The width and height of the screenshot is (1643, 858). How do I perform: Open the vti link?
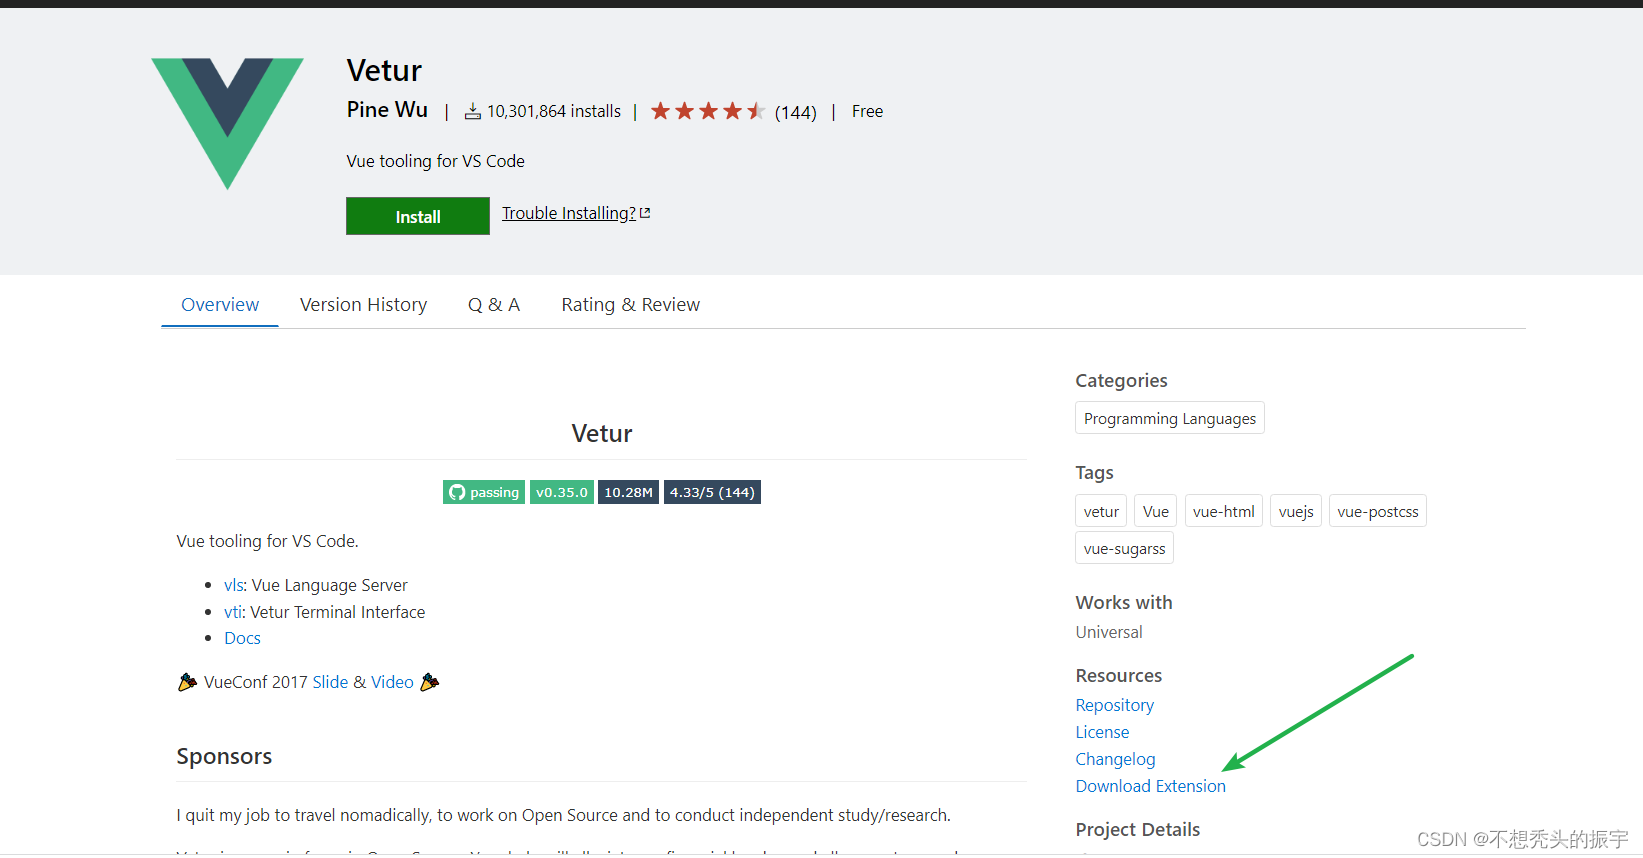(232, 612)
